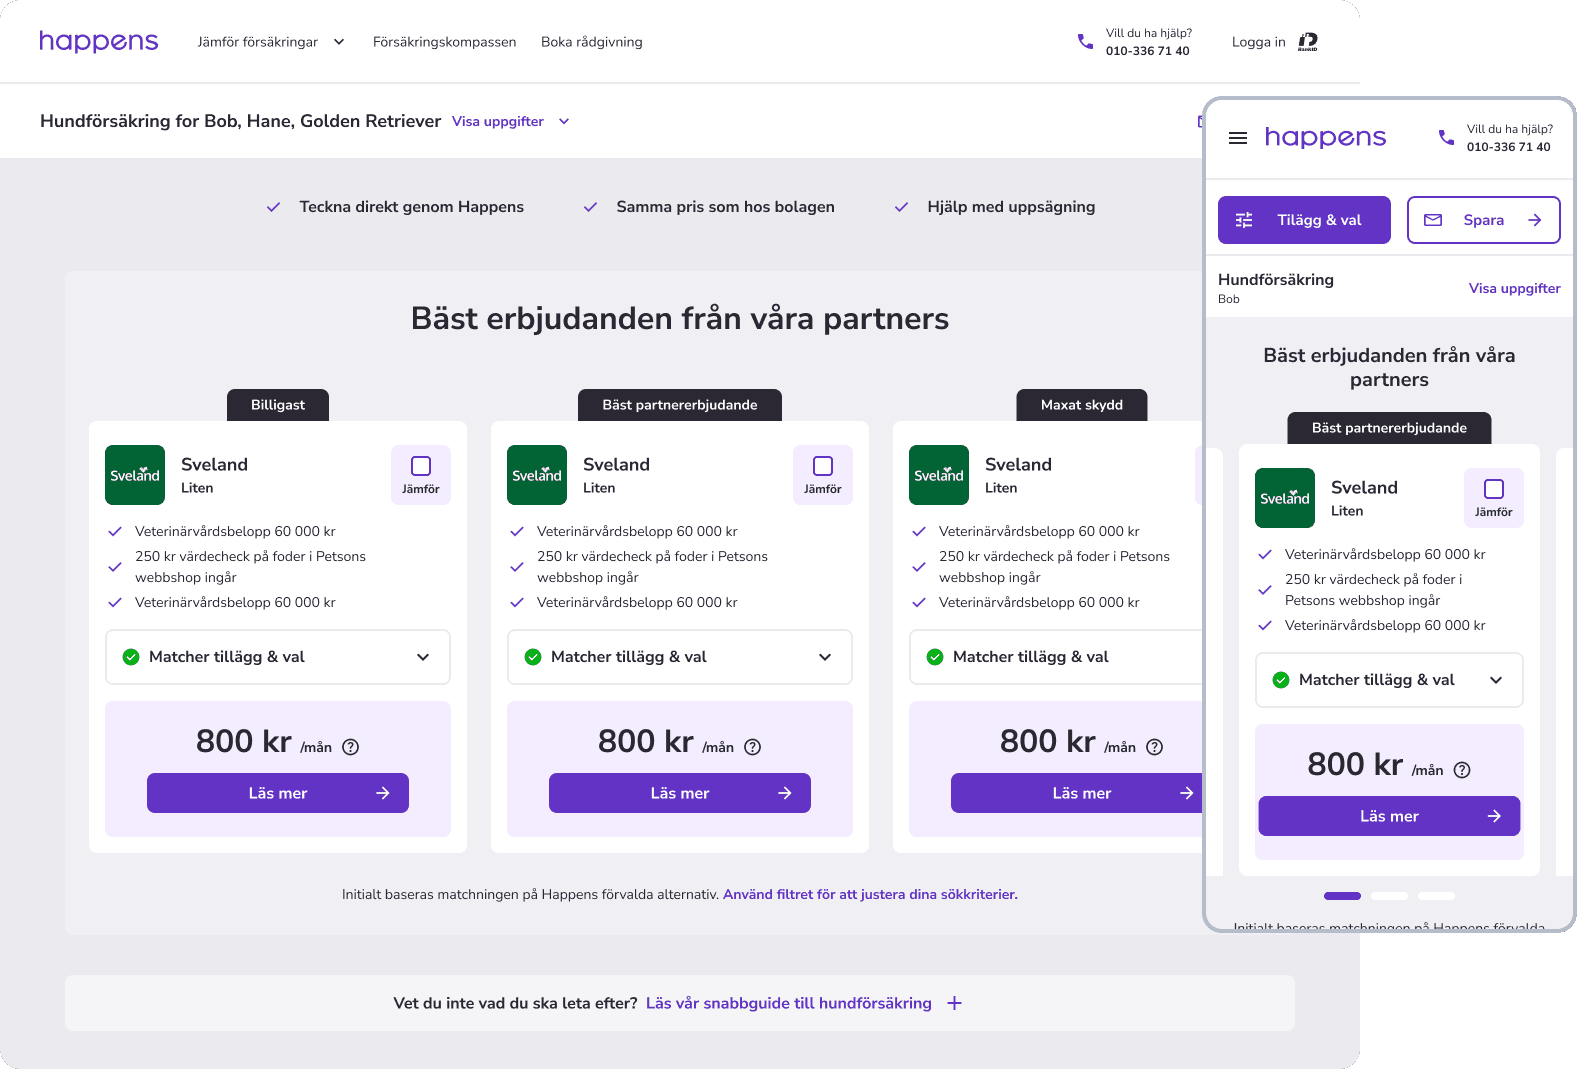Click the Samma pris som hos bolagen text

tap(726, 207)
